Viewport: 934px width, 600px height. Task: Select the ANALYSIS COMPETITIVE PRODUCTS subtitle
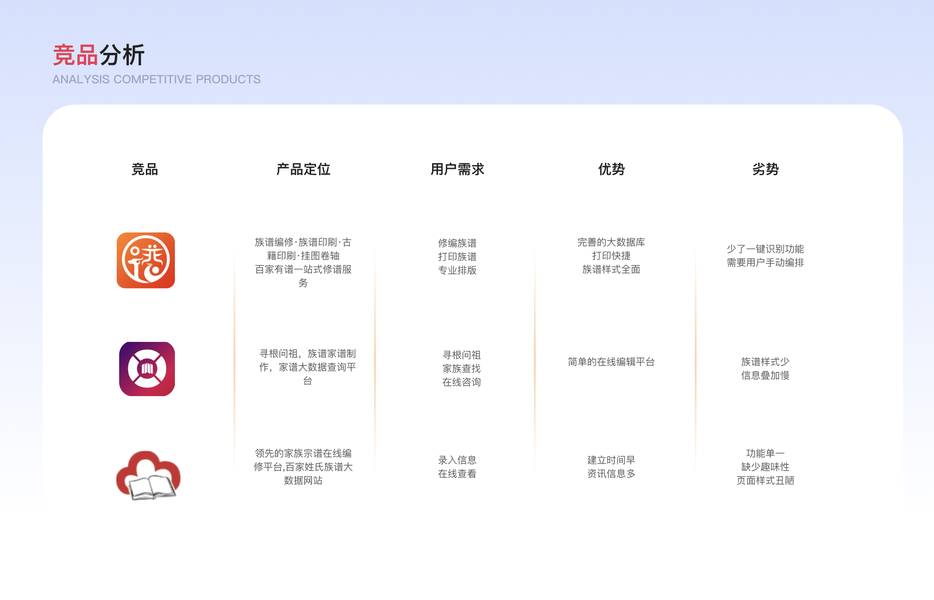click(157, 79)
